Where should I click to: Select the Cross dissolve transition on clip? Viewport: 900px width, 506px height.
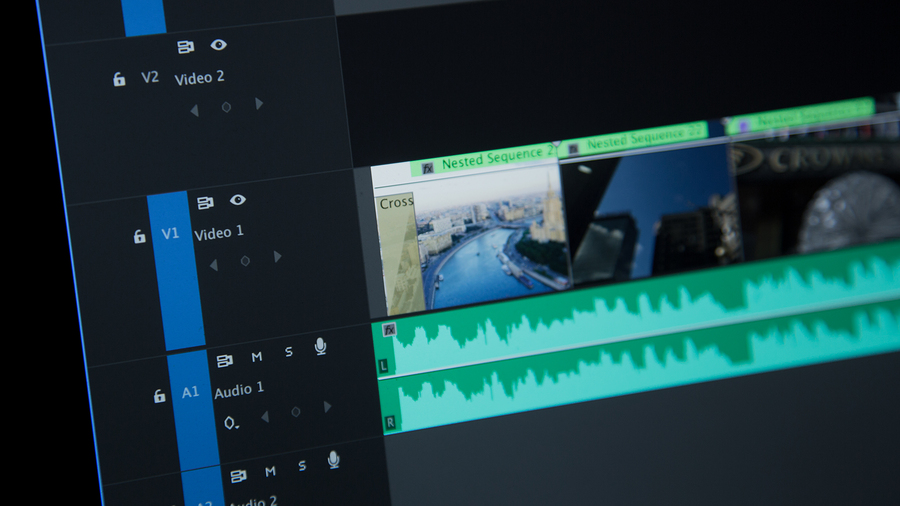click(400, 254)
